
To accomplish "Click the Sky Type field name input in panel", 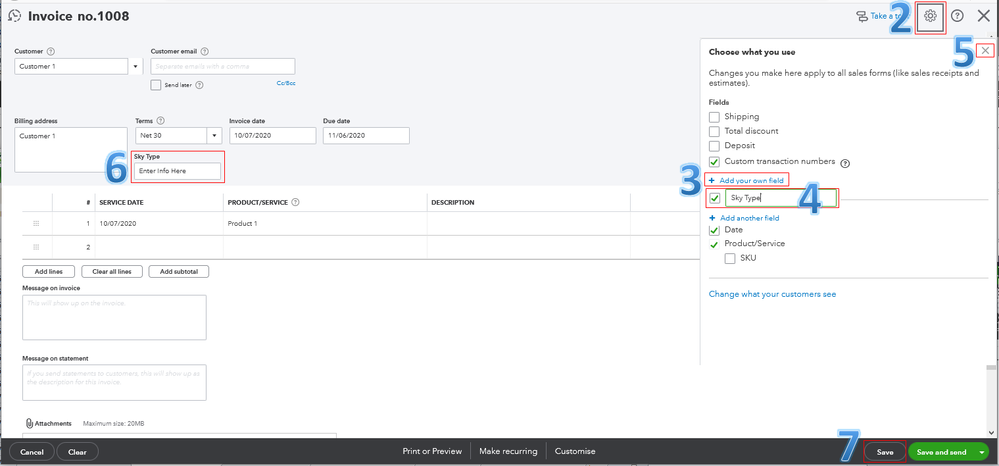I will pos(780,198).
